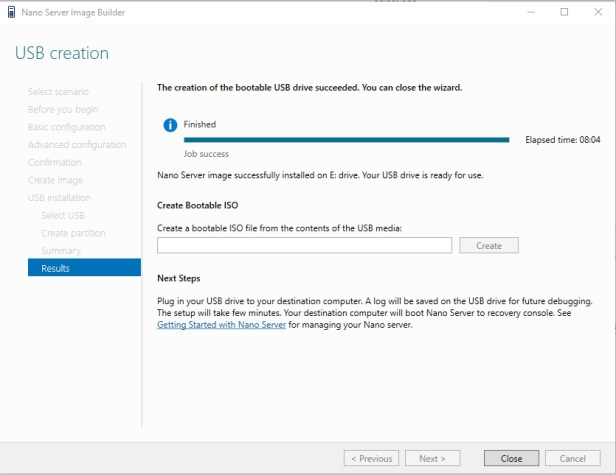Maximize the wizard window

click(x=564, y=12)
